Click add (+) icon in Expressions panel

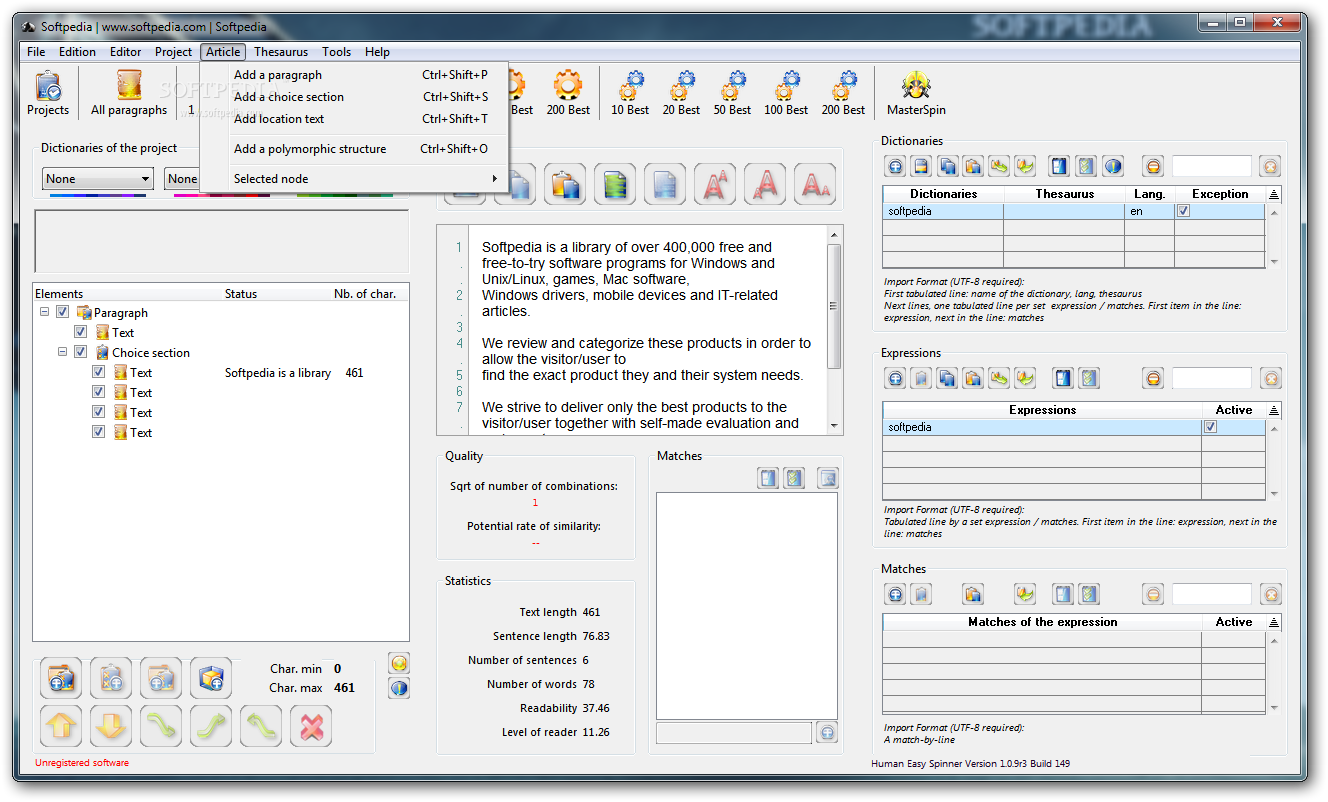click(895, 378)
